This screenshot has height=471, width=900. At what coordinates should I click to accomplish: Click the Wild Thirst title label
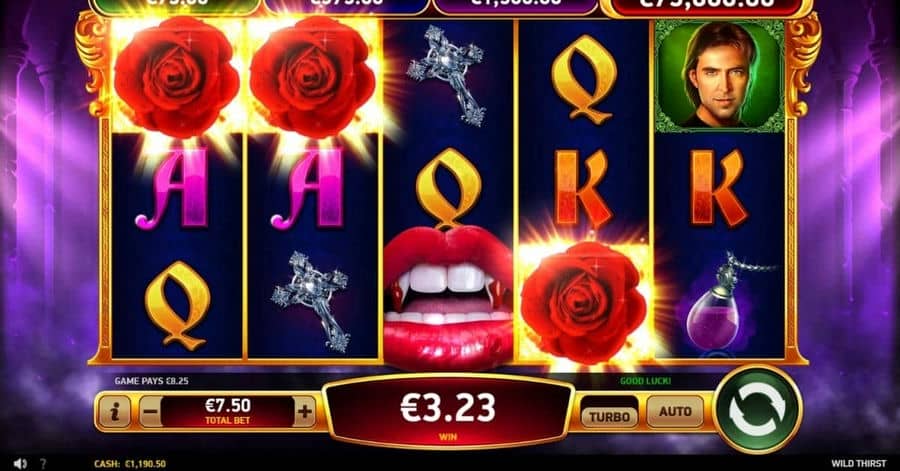click(x=858, y=464)
